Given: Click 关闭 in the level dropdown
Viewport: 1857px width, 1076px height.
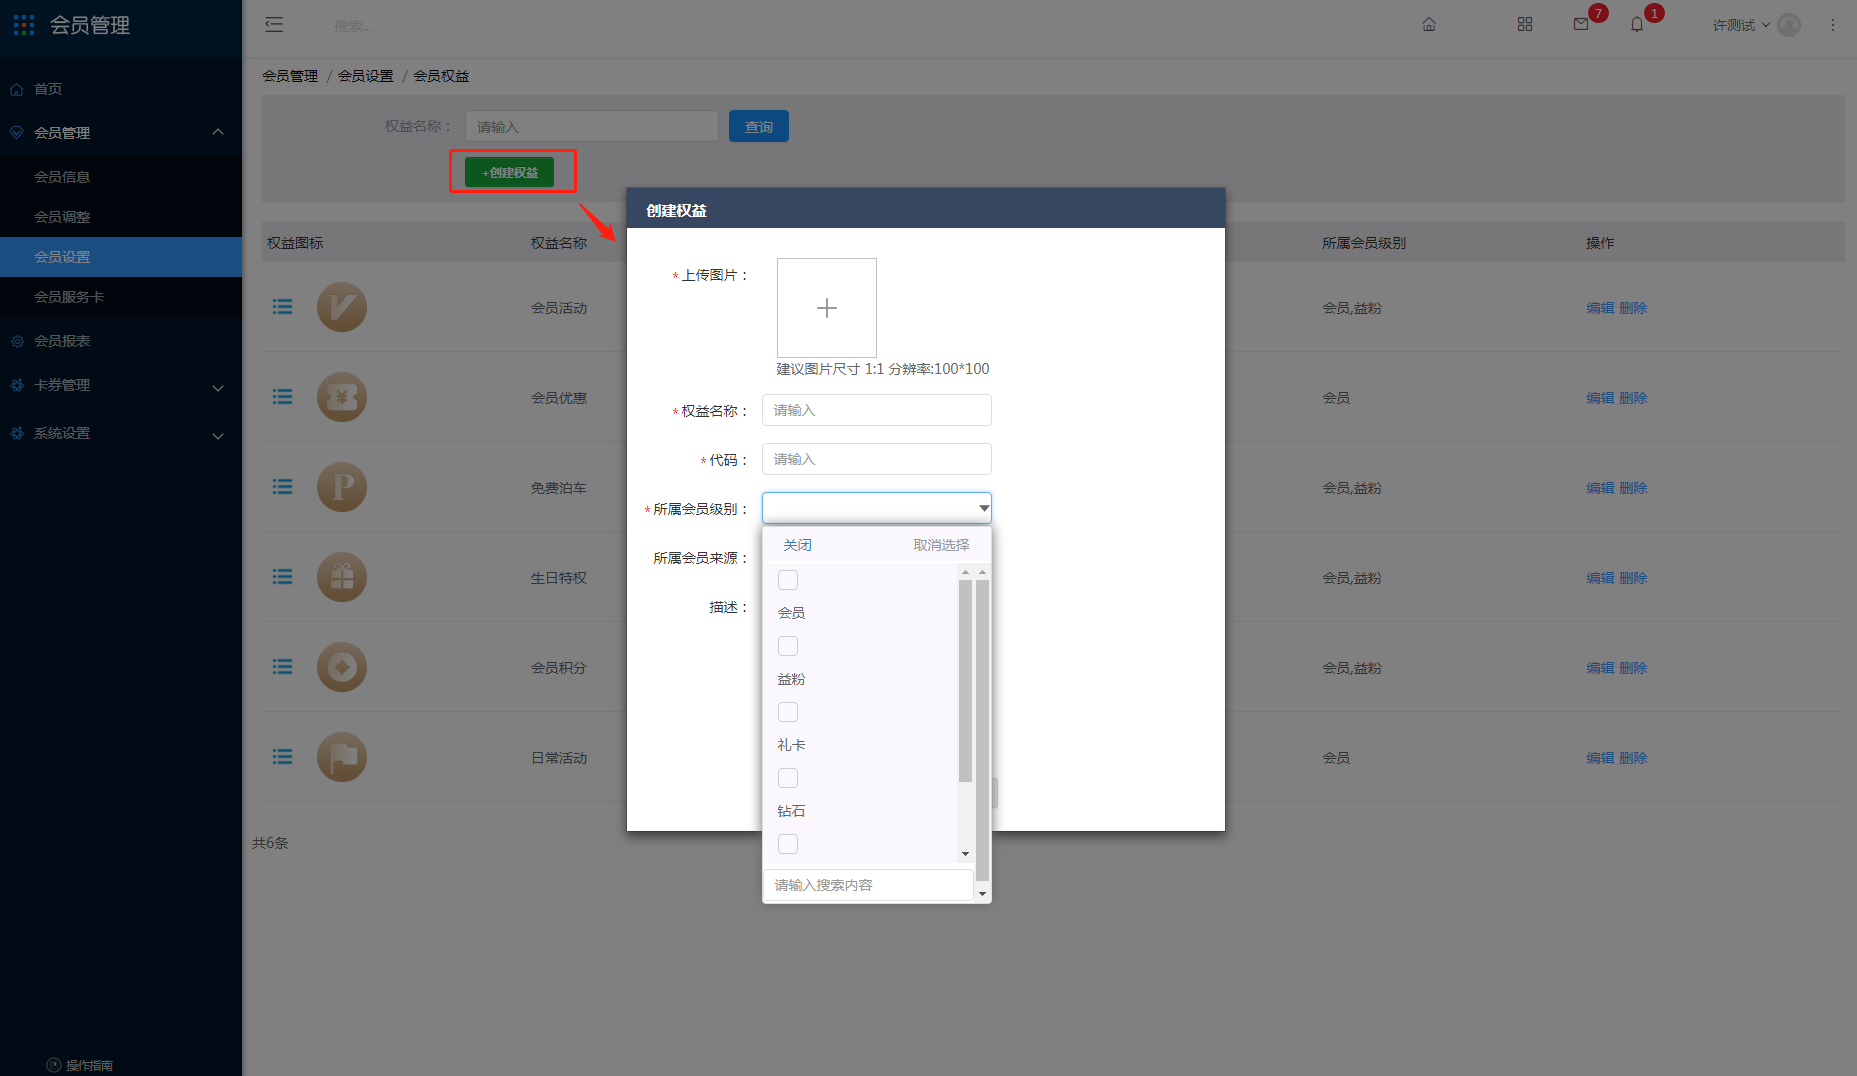Looking at the screenshot, I should pyautogui.click(x=797, y=545).
